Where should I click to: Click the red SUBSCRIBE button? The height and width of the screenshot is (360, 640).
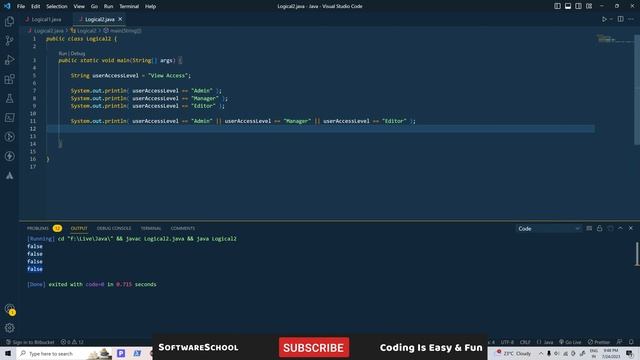click(x=314, y=347)
